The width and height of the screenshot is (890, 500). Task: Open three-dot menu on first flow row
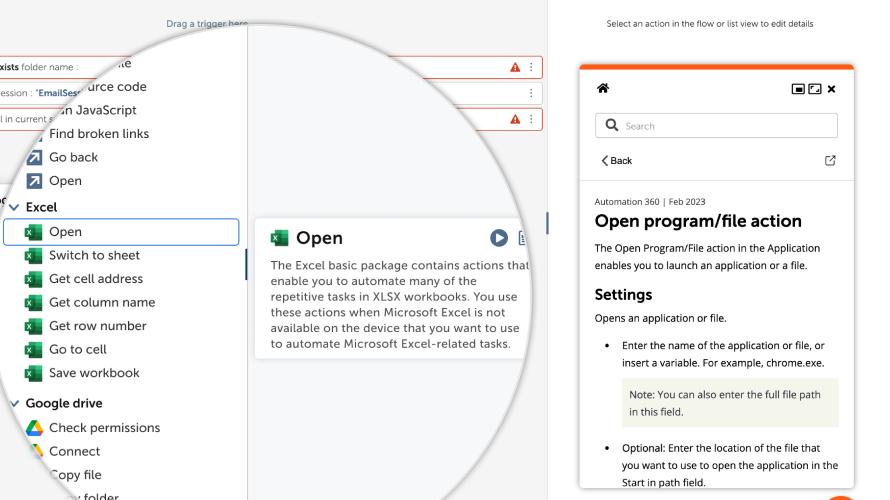(531, 67)
